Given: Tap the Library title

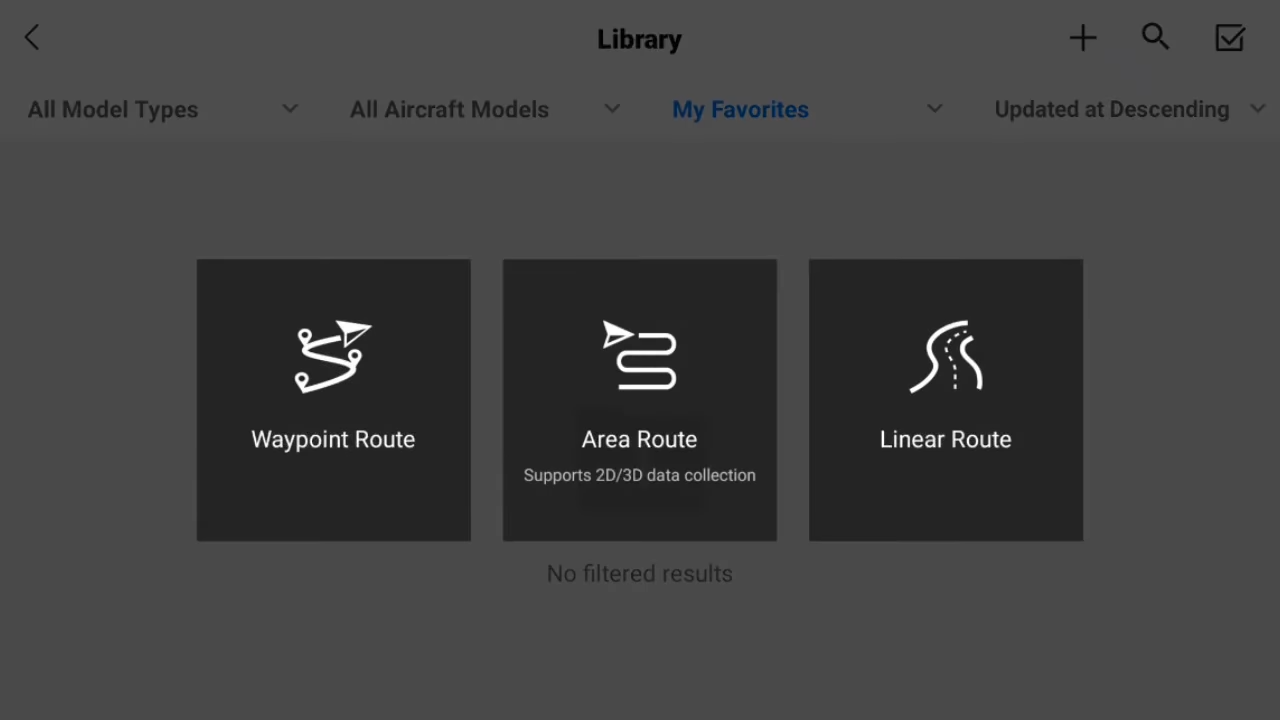Looking at the screenshot, I should 639,39.
